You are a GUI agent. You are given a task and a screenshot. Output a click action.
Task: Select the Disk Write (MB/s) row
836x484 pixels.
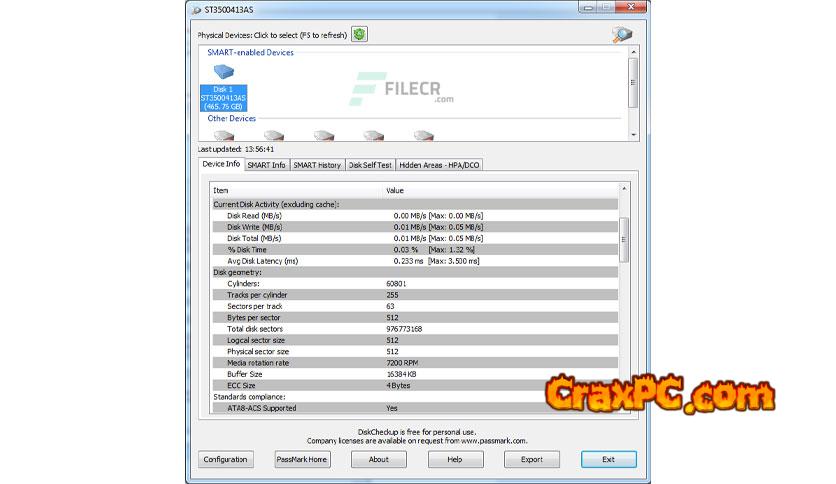415,227
